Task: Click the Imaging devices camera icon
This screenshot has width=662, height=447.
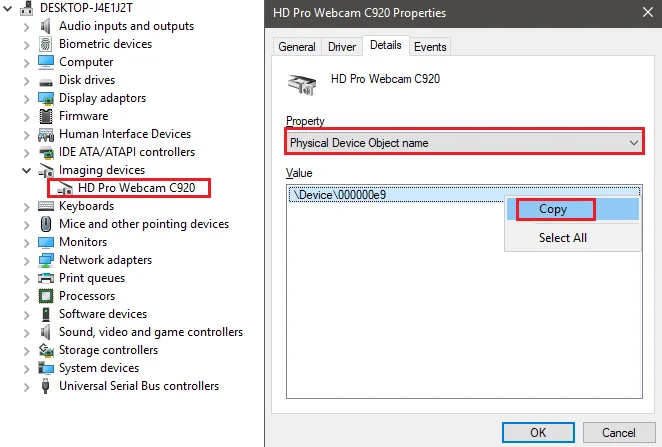Action: [46, 171]
